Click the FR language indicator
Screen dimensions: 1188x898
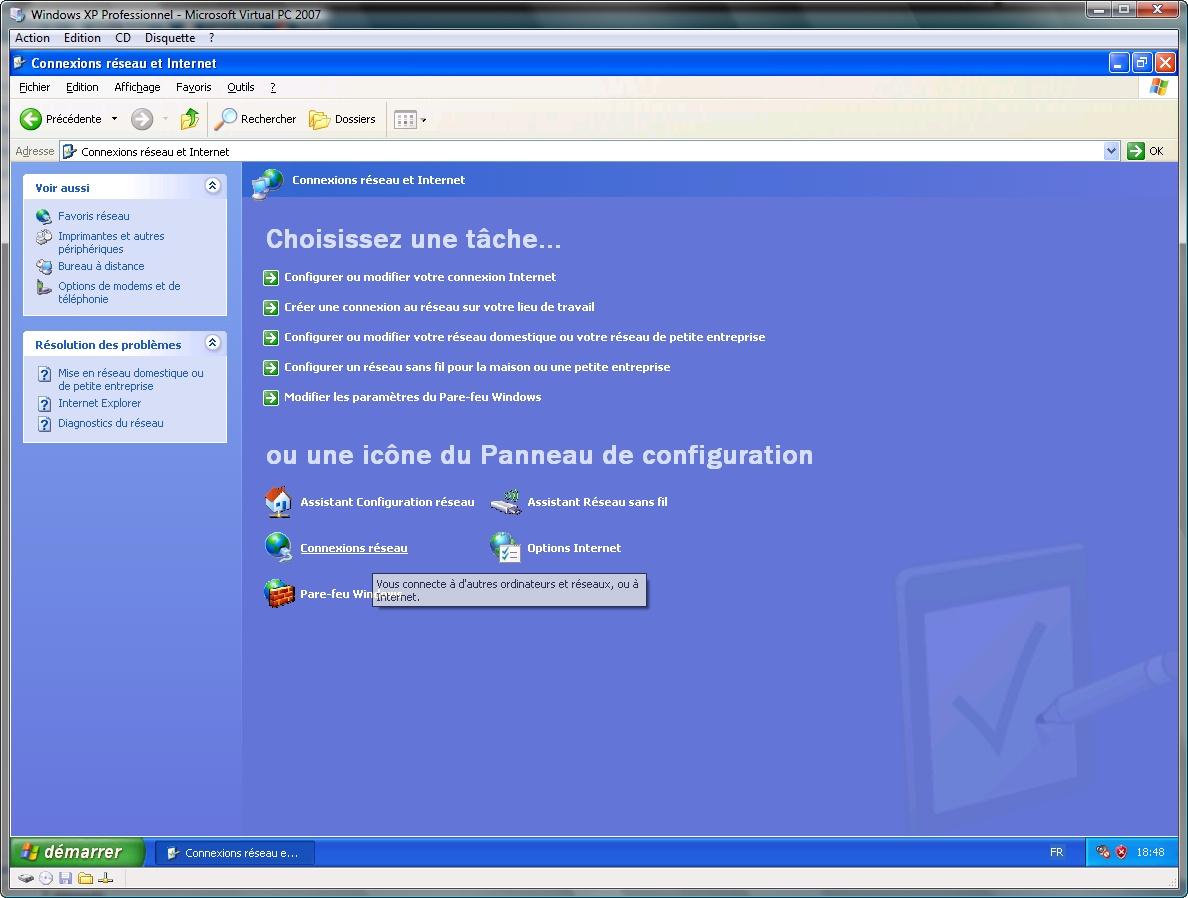click(1056, 853)
